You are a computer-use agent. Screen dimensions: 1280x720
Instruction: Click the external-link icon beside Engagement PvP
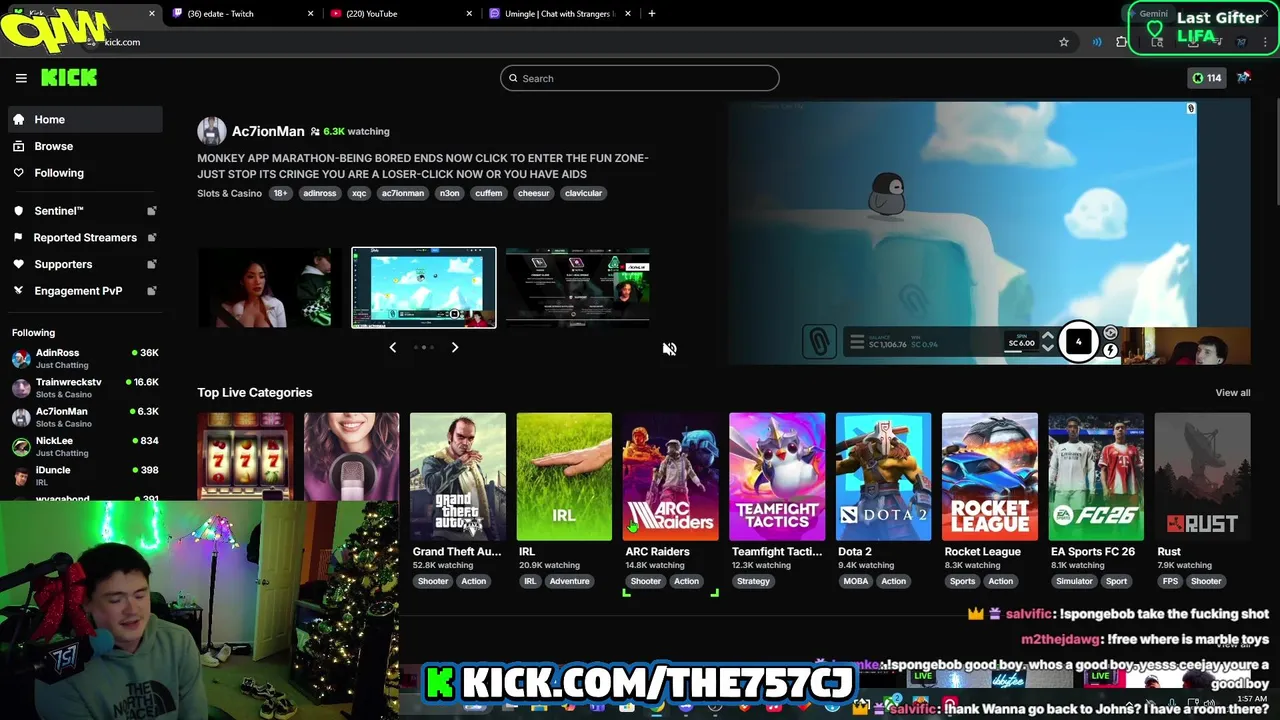[x=152, y=291]
